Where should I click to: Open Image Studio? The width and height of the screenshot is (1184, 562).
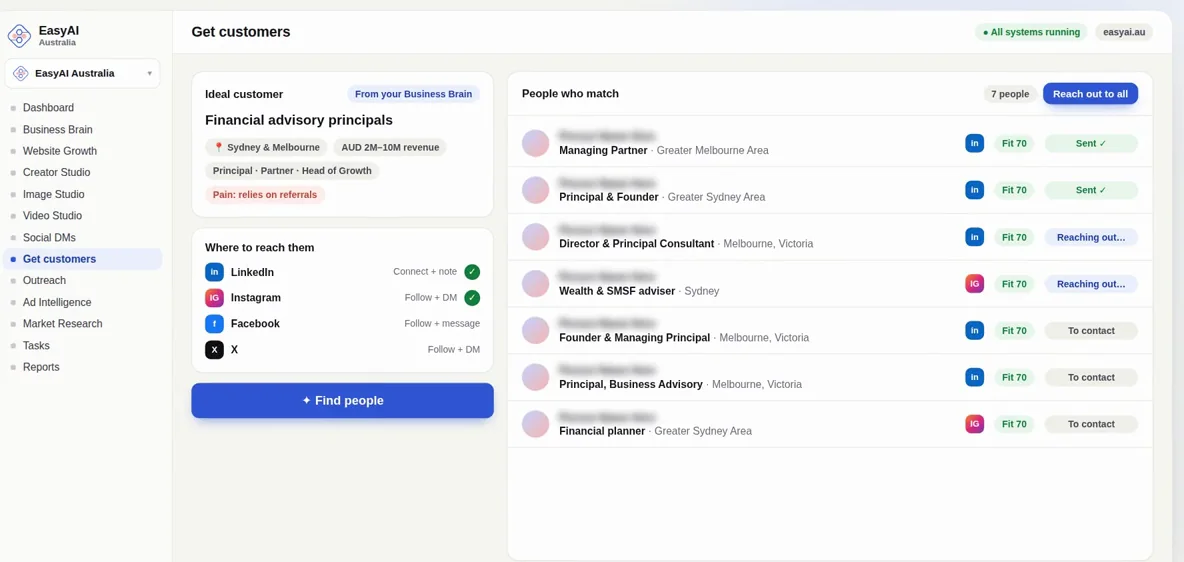point(54,194)
